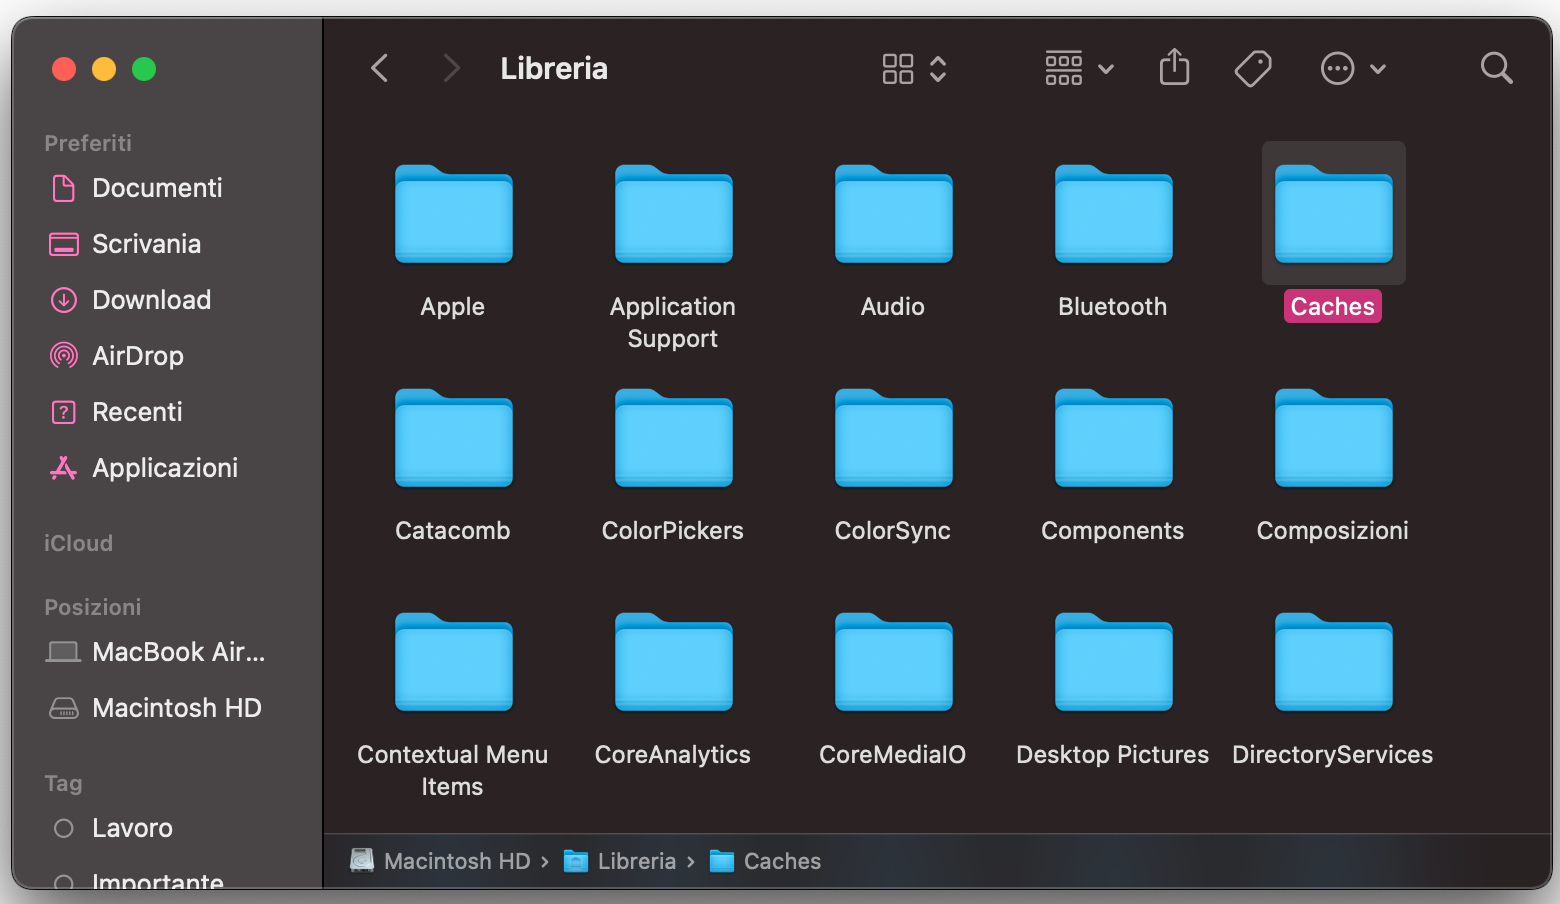Open the Application Support folder
The width and height of the screenshot is (1560, 904).
(672, 215)
